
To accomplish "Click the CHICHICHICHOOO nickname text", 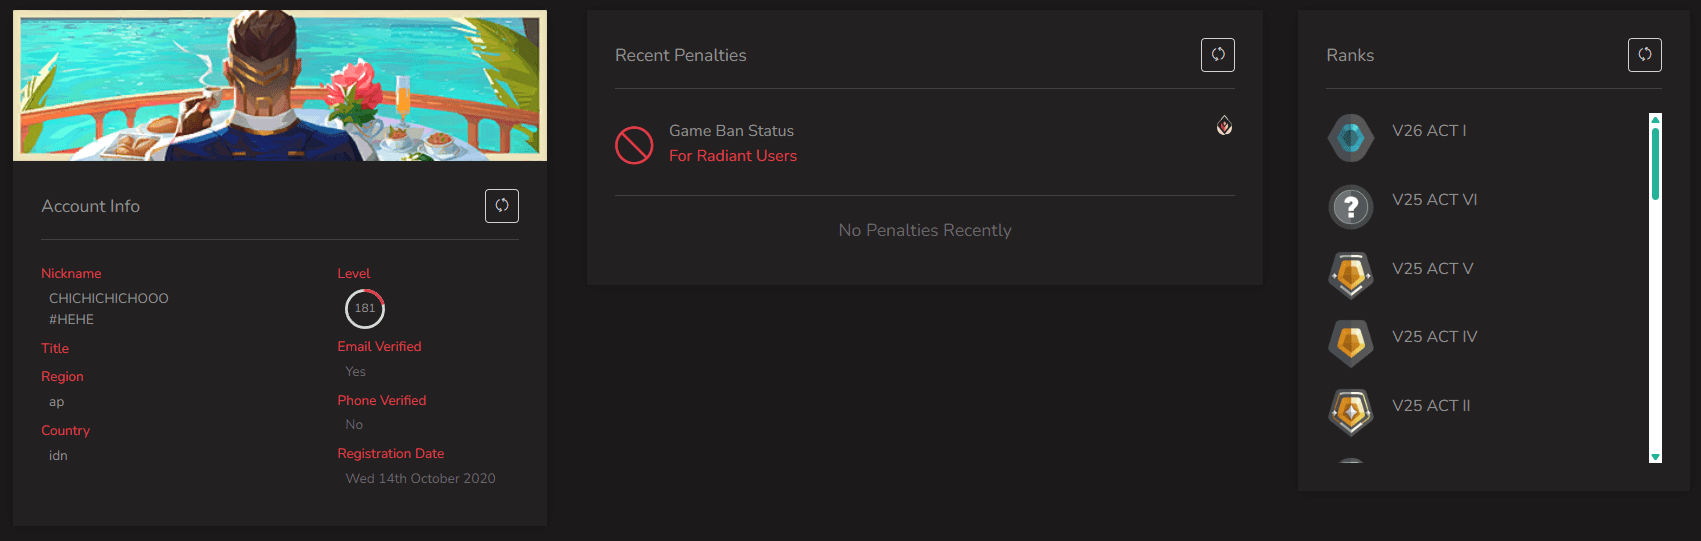I will point(109,298).
